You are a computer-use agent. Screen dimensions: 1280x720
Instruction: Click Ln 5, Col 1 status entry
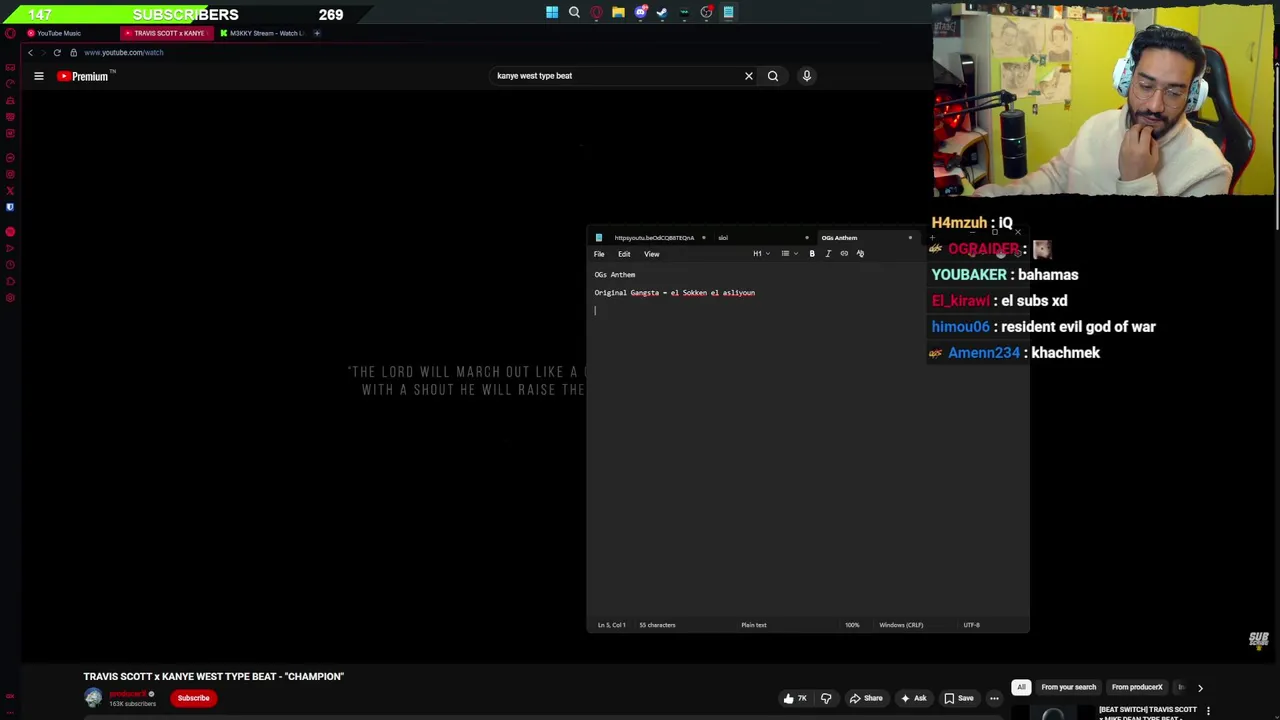[612, 625]
